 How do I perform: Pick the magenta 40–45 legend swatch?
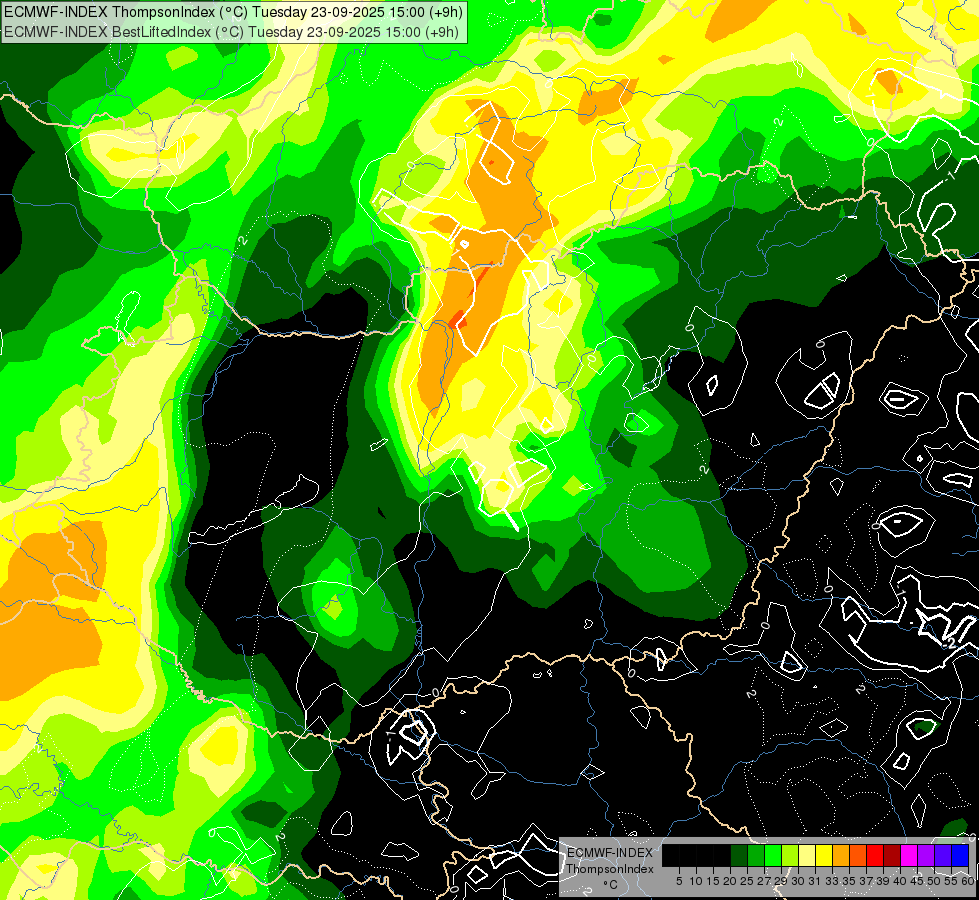[x=909, y=855]
